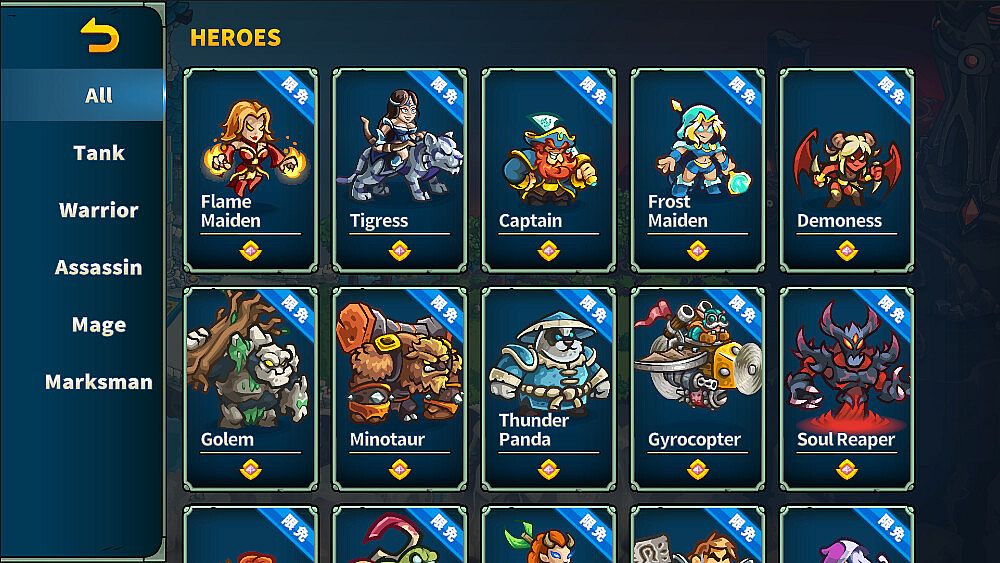Open the Tigress hero card
The height and width of the screenshot is (563, 1000).
(400, 171)
